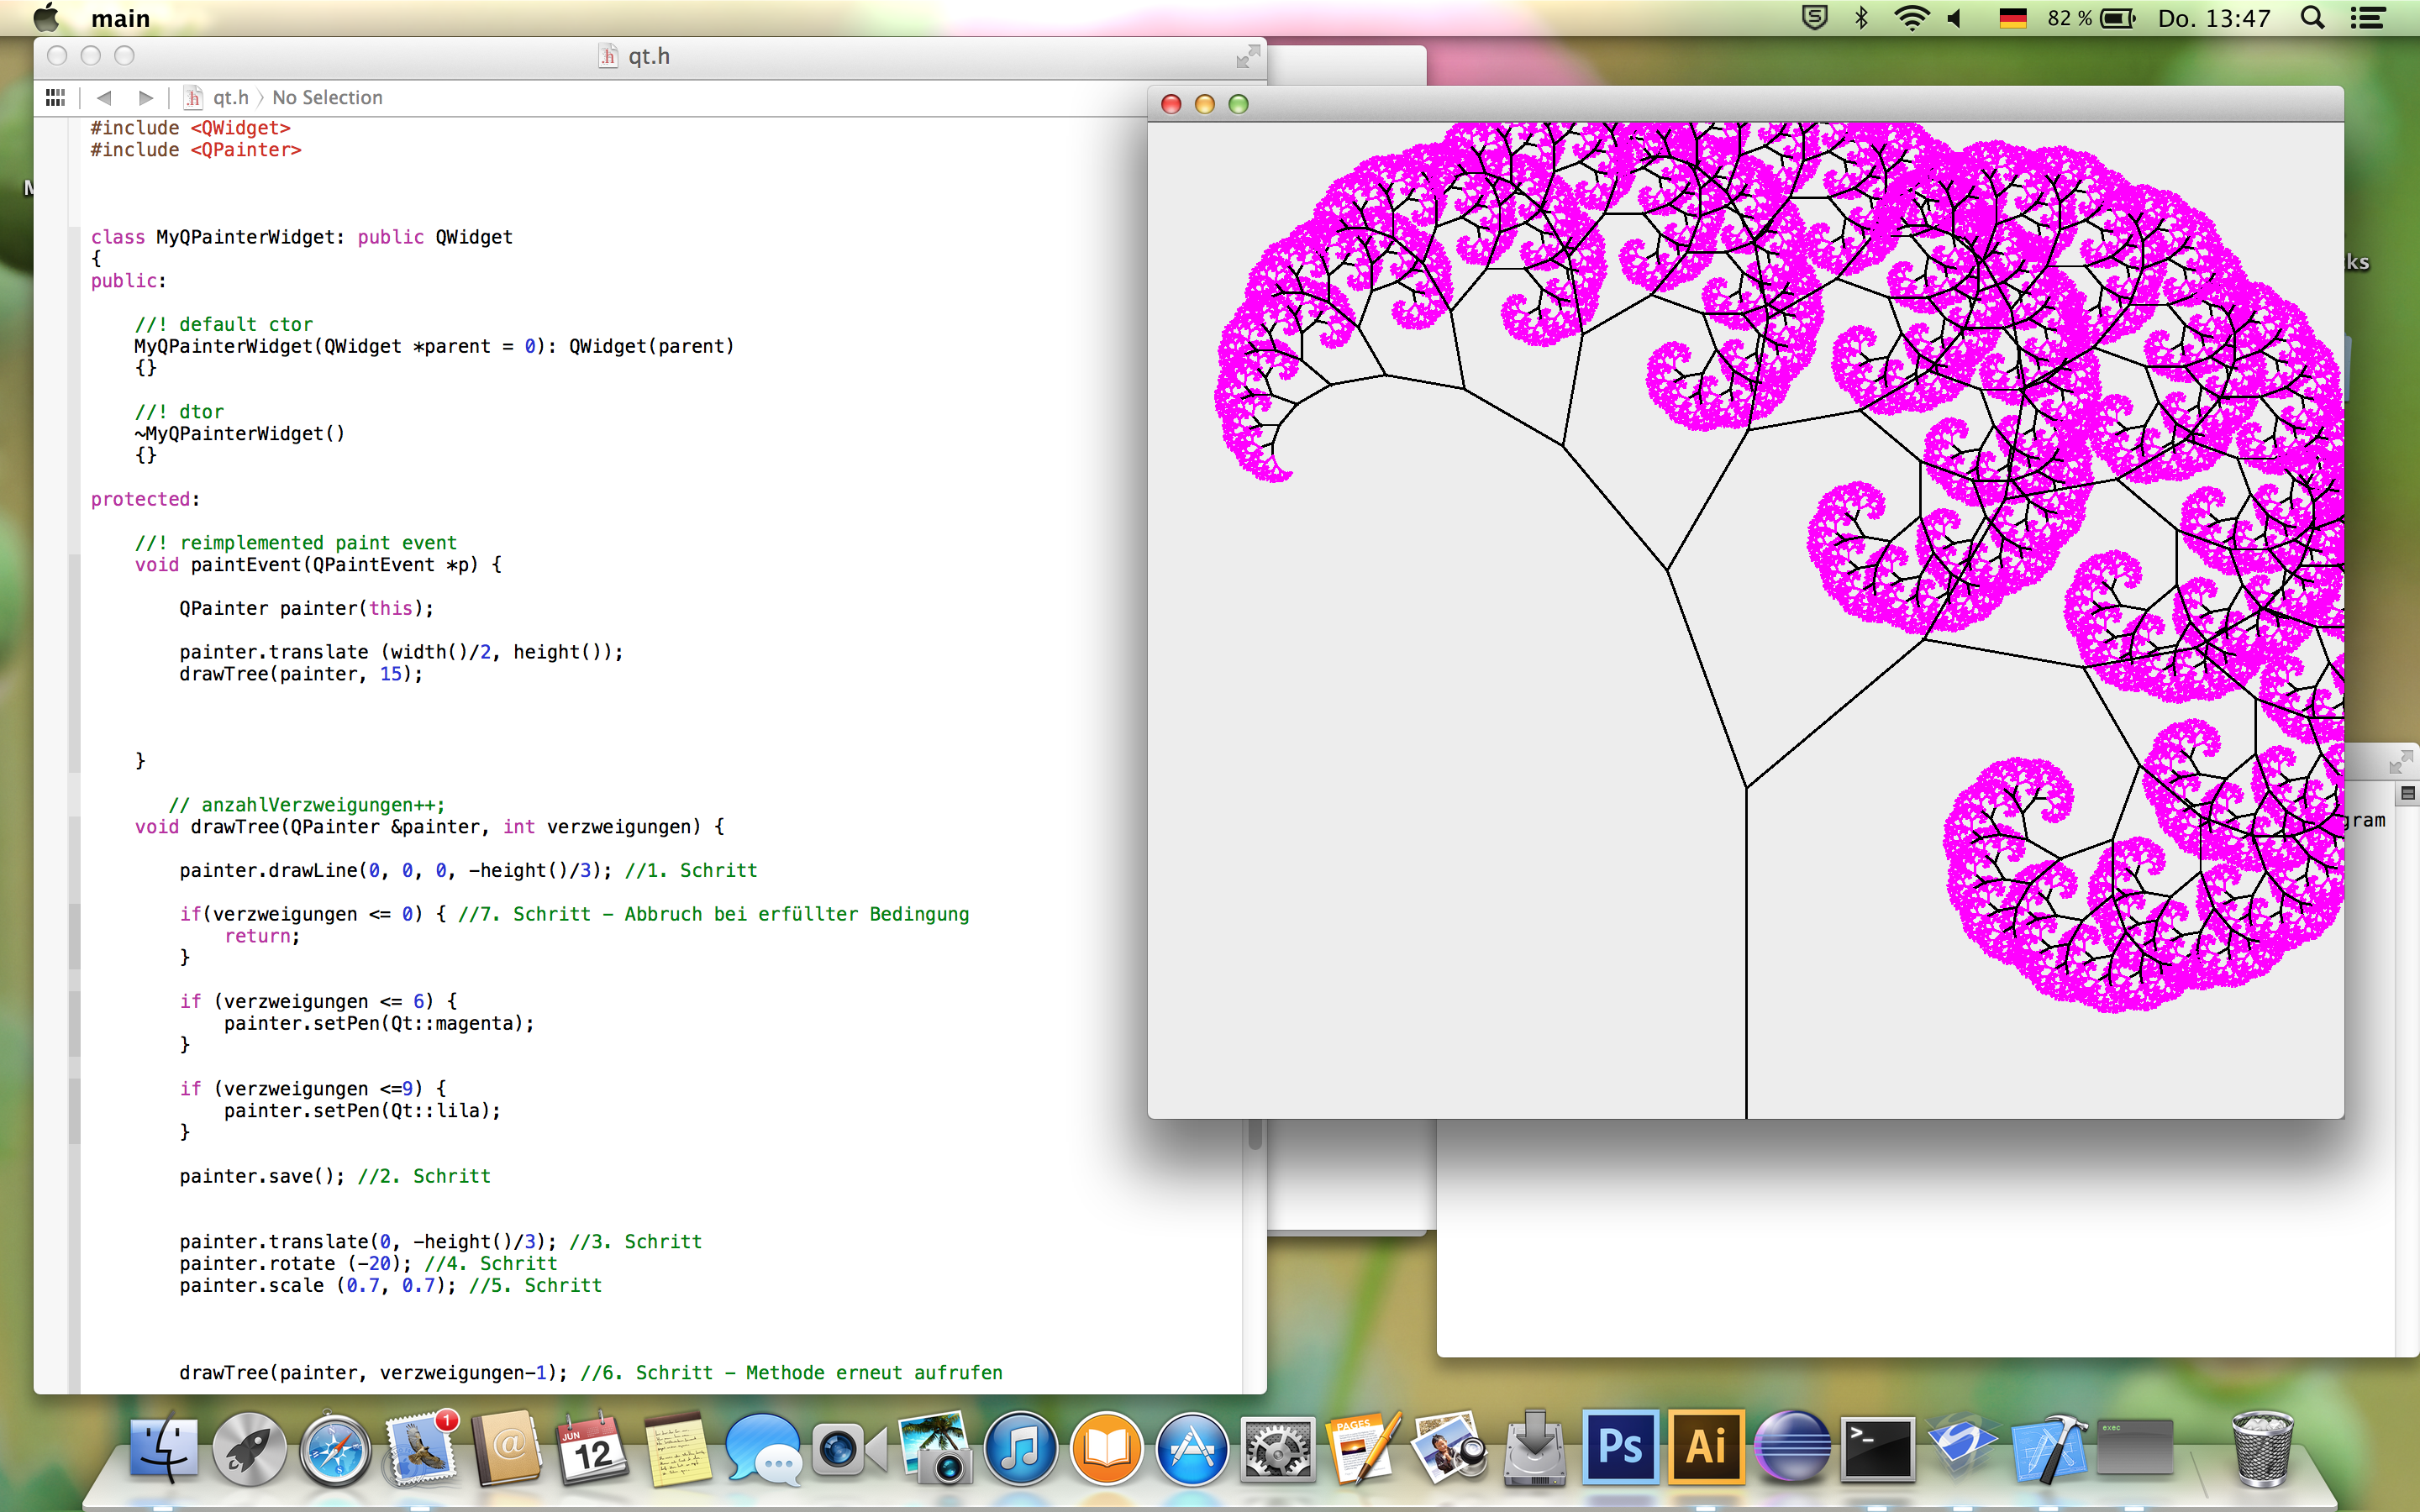Open the main application menu
The image size is (2420, 1512).
(x=120, y=18)
